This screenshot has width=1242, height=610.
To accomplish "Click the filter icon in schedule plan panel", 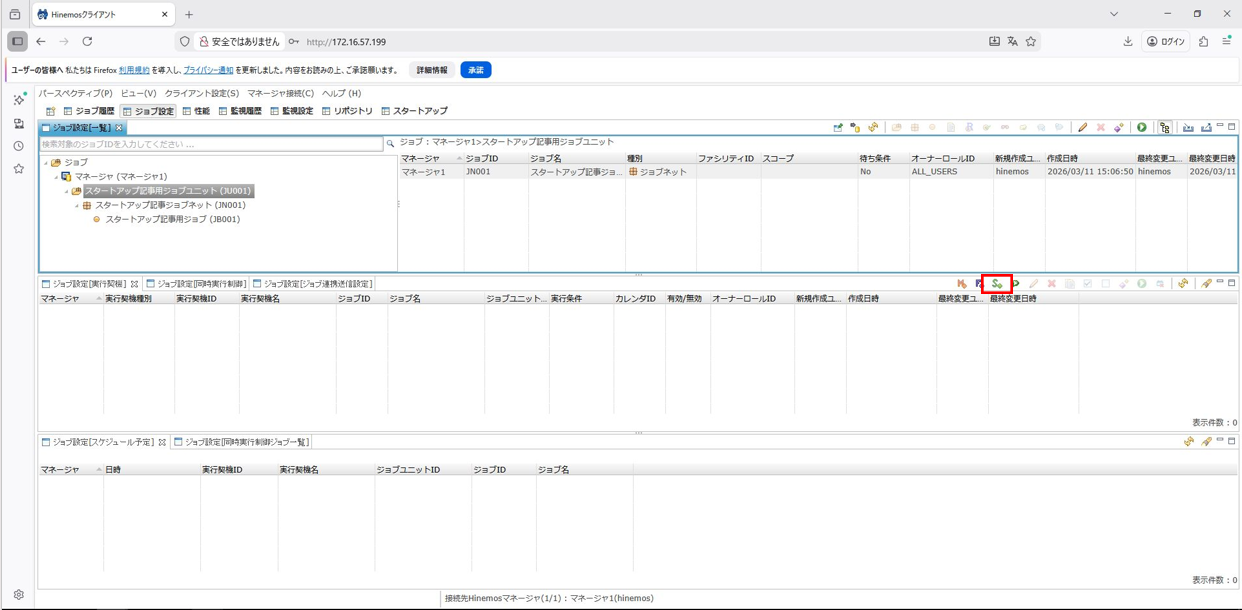I will pyautogui.click(x=1206, y=442).
